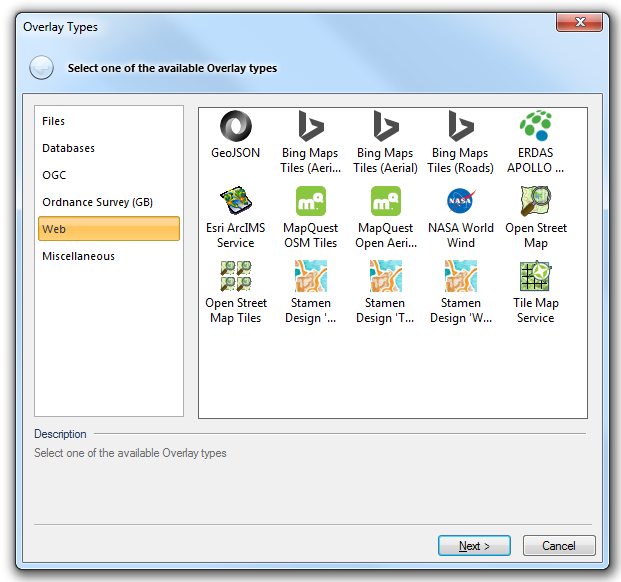Screen dimensions: 621x582
Task: Select the Tile Map Service icon
Action: click(536, 276)
